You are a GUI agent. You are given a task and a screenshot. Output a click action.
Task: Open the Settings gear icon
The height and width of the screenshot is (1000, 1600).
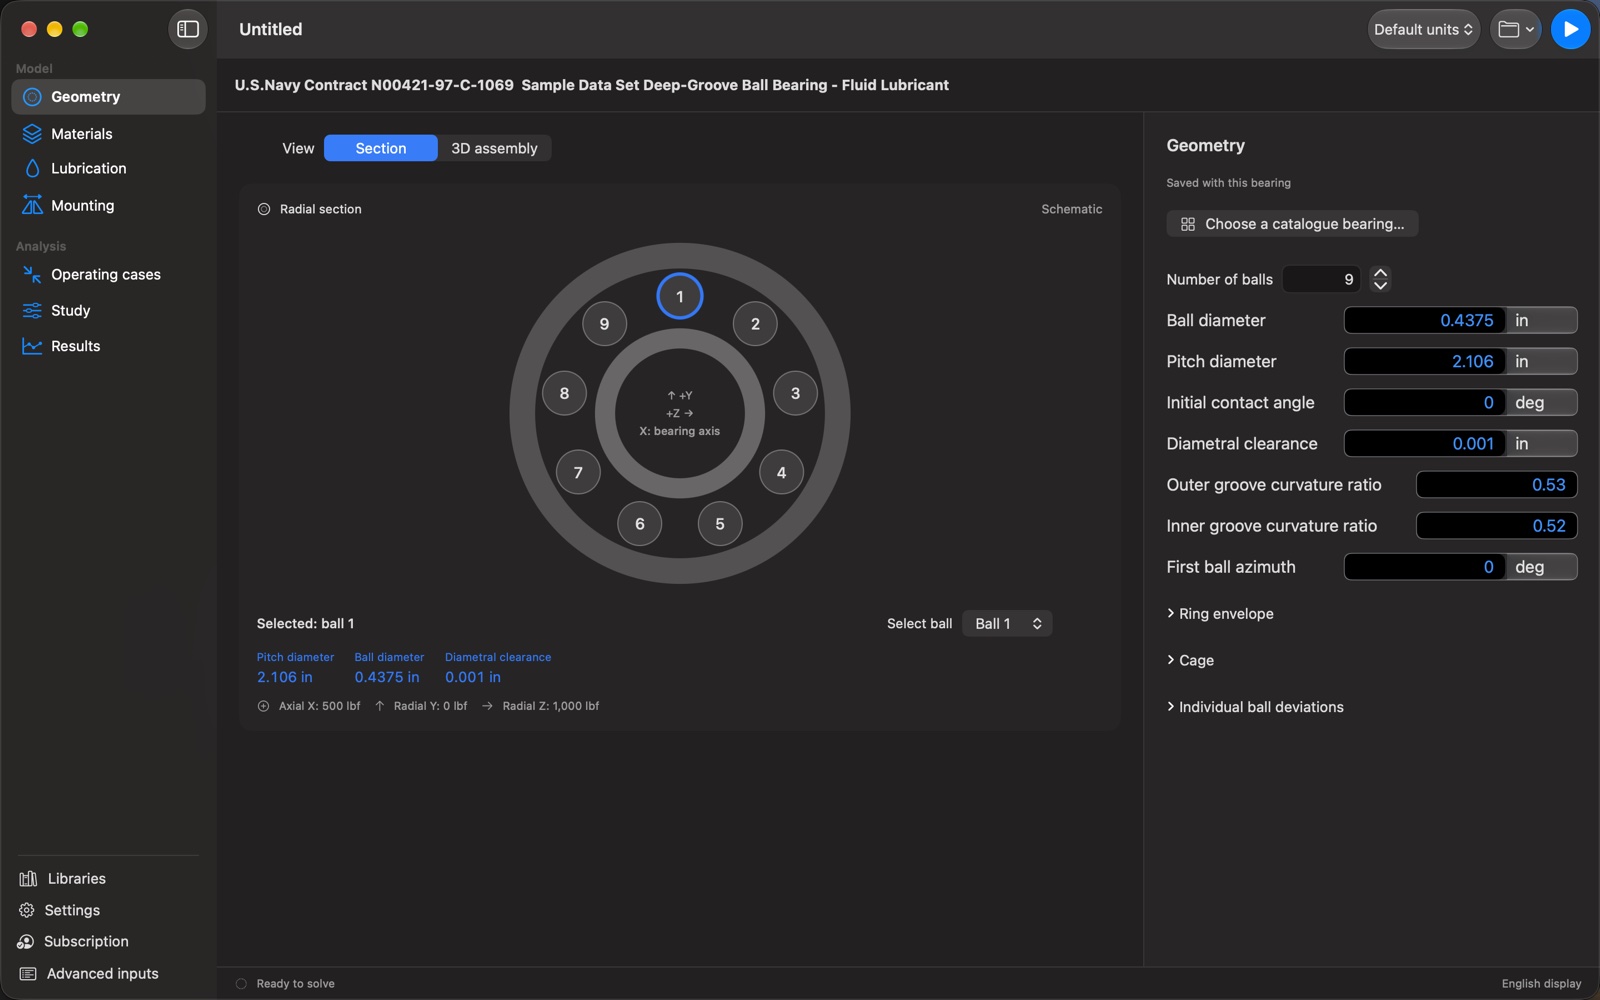click(27, 910)
